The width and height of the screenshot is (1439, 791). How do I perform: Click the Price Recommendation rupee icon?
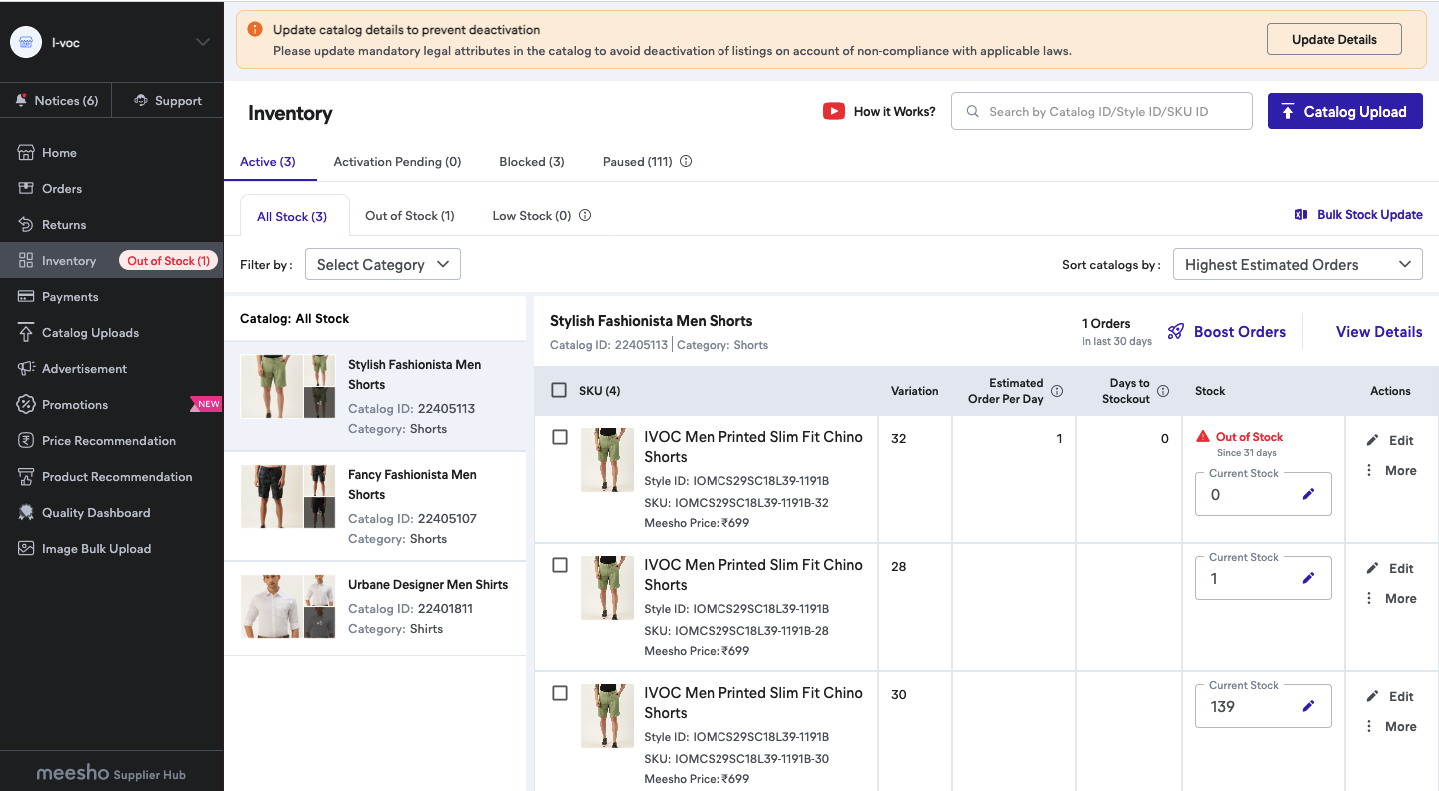[x=26, y=441]
